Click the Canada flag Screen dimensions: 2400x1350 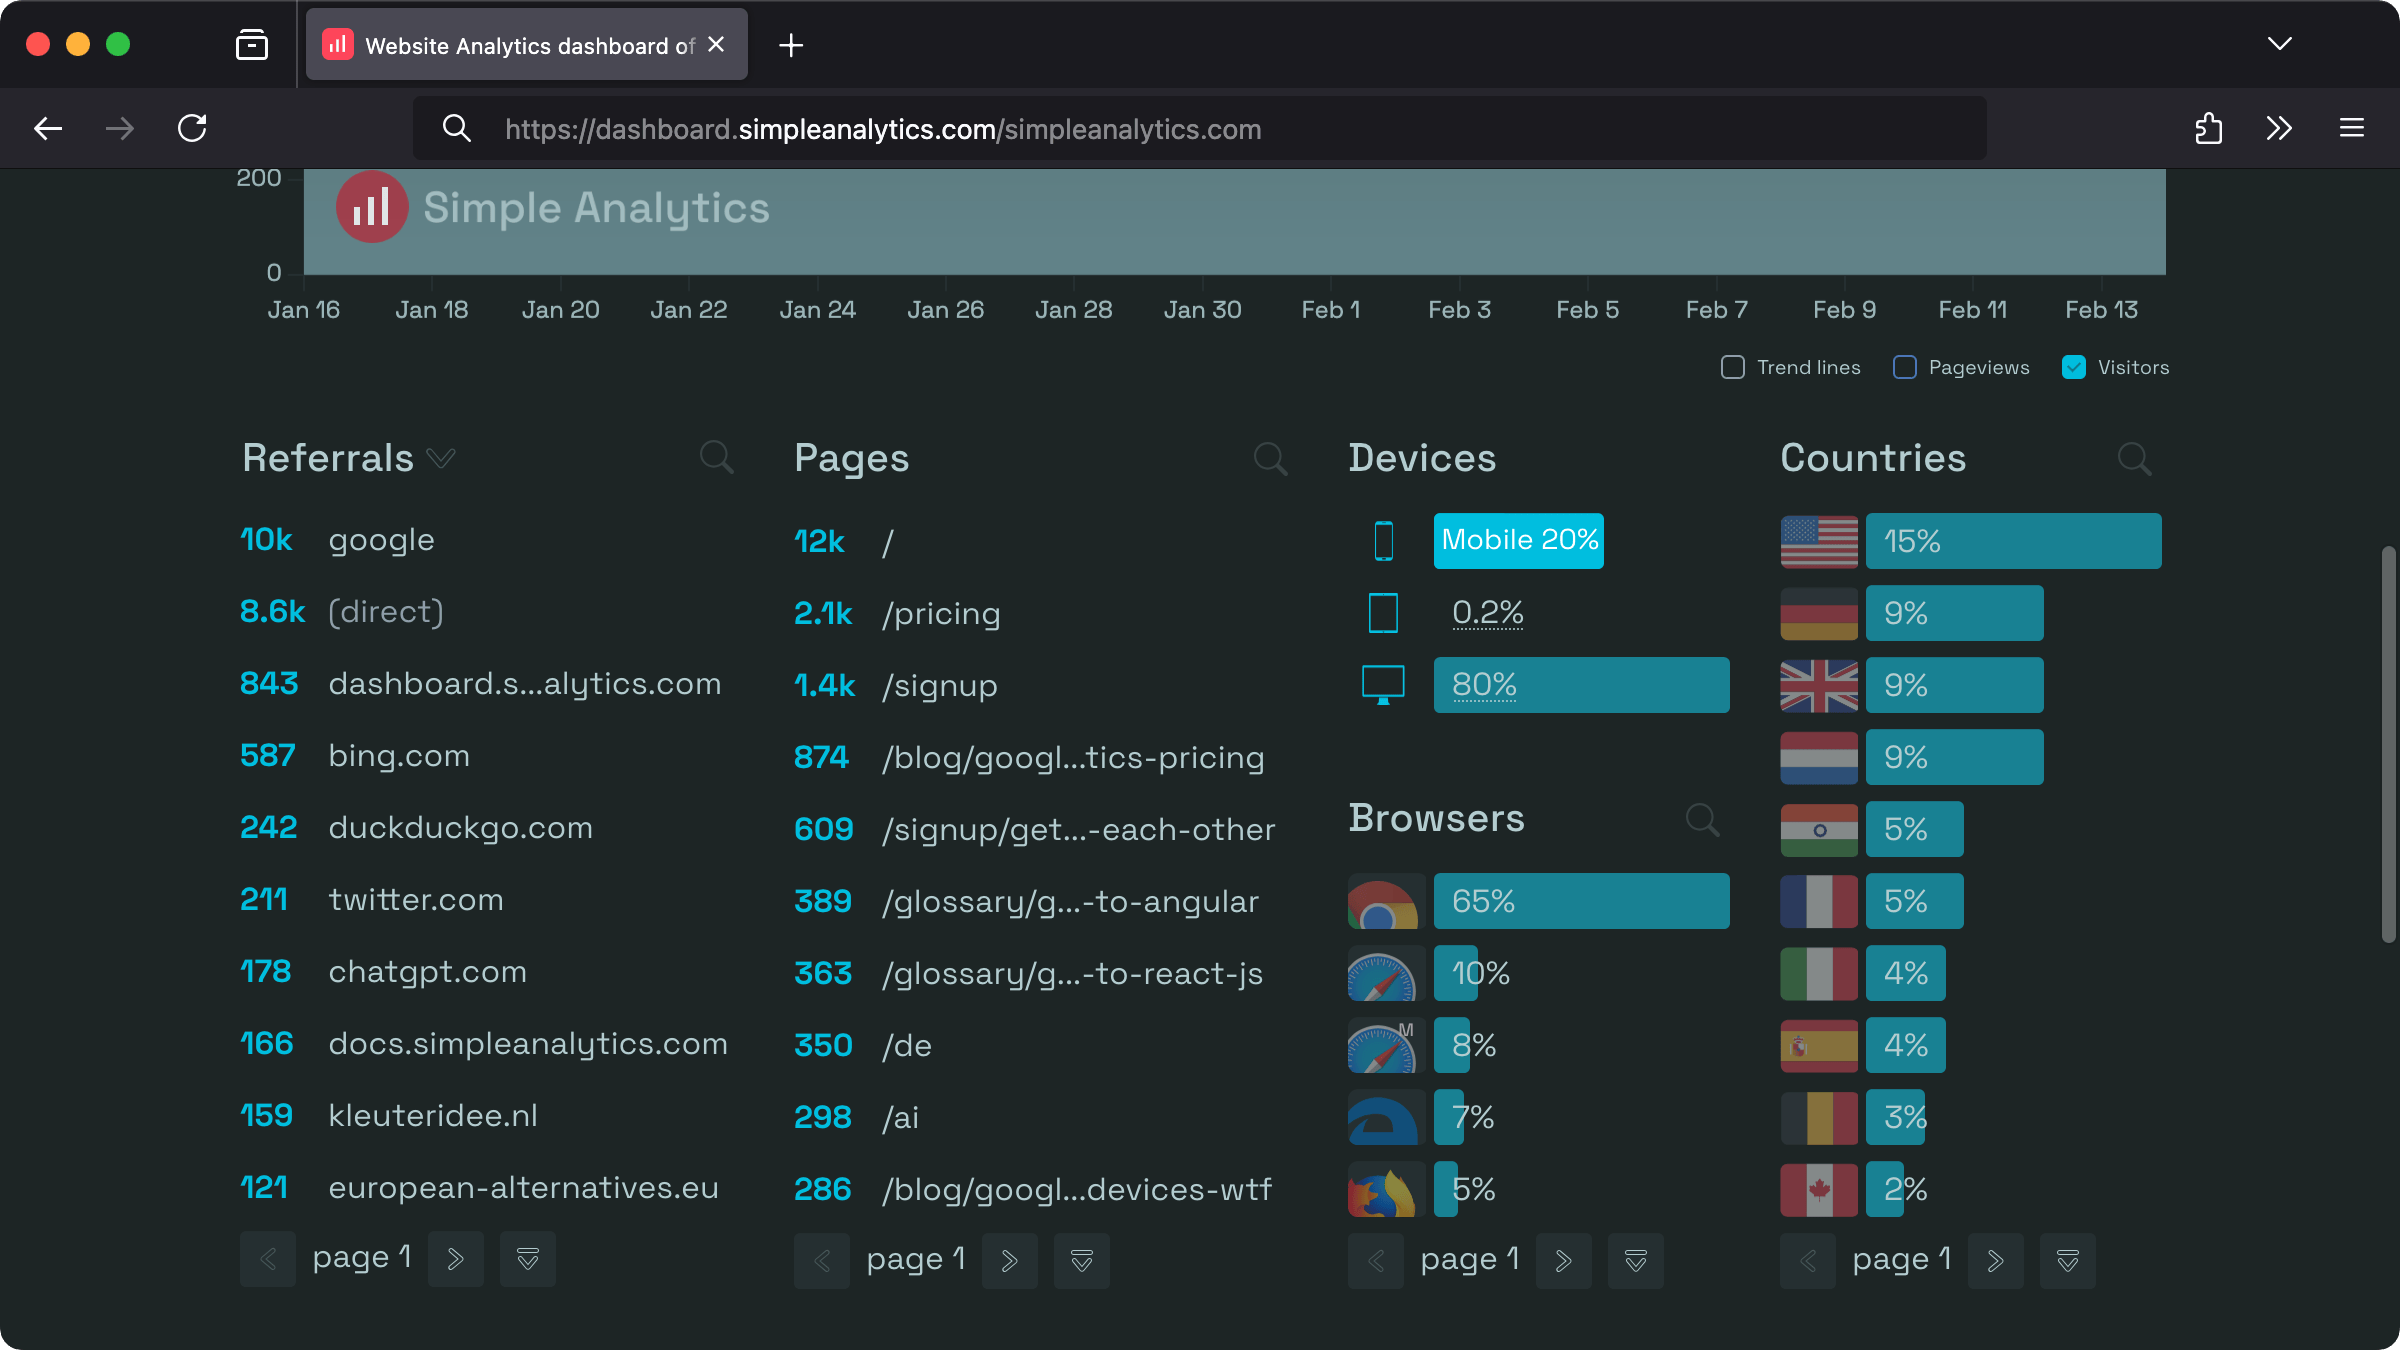1819,1189
